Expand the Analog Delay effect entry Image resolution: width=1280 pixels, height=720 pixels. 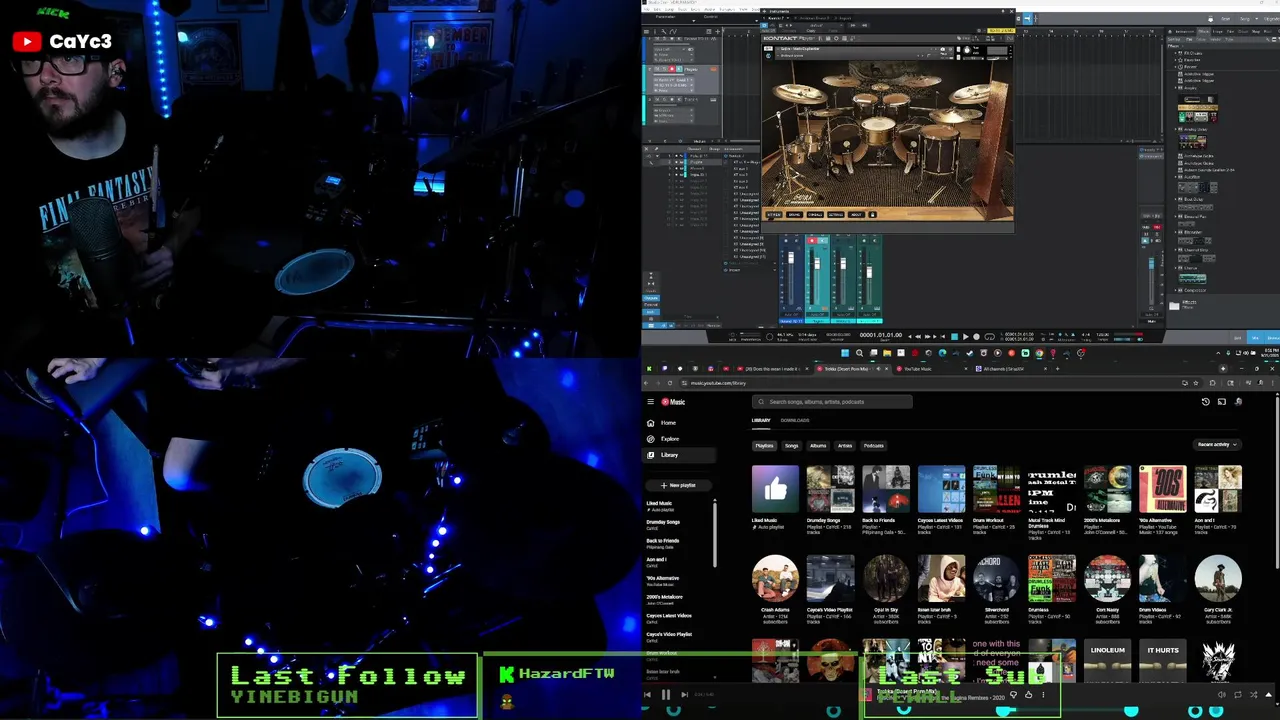click(x=1175, y=129)
